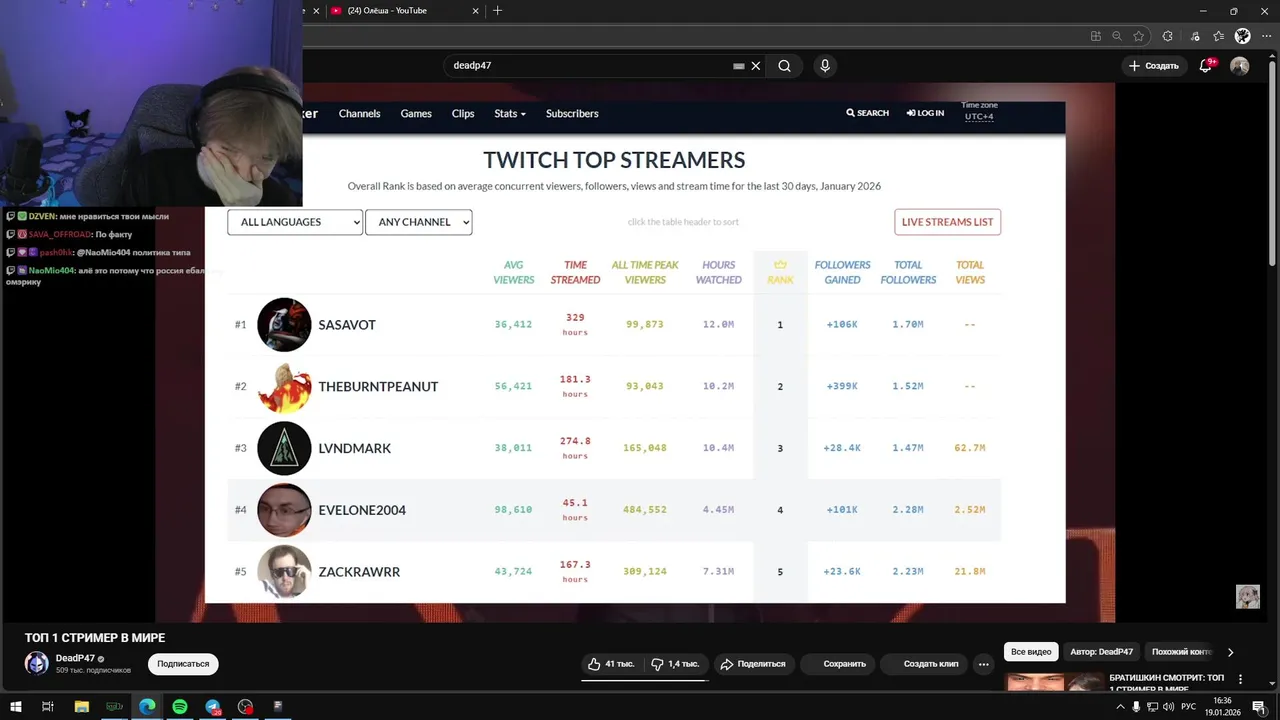Sort by FOLLOWERS GAINED column header
The width and height of the screenshot is (1280, 720).
click(x=842, y=273)
